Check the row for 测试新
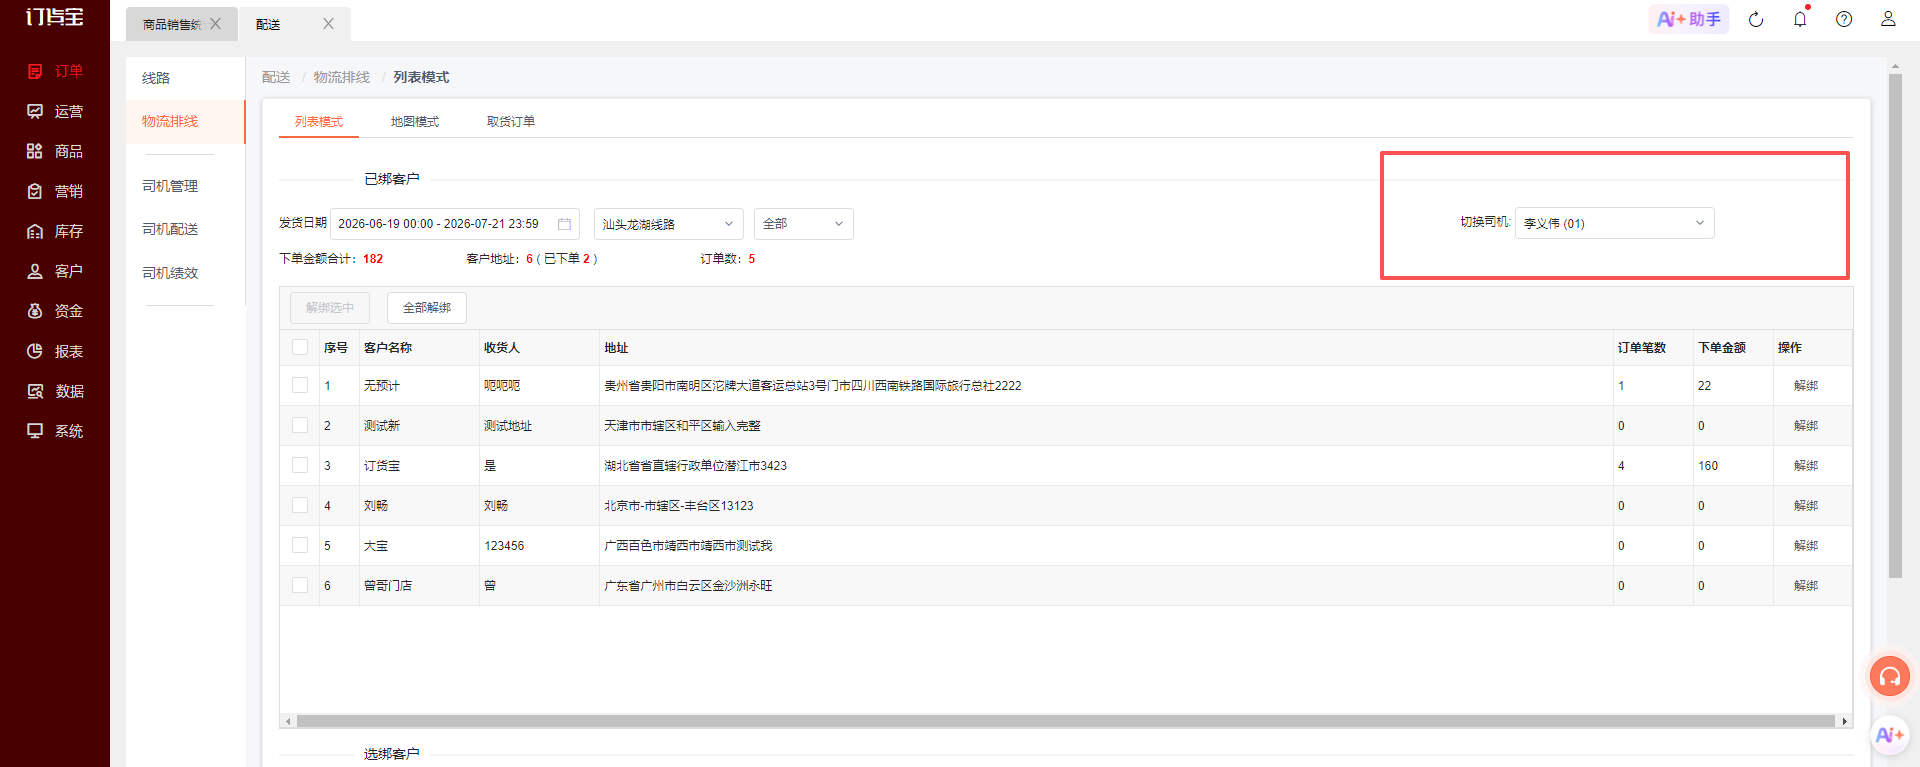The height and width of the screenshot is (767, 1920). 300,425
